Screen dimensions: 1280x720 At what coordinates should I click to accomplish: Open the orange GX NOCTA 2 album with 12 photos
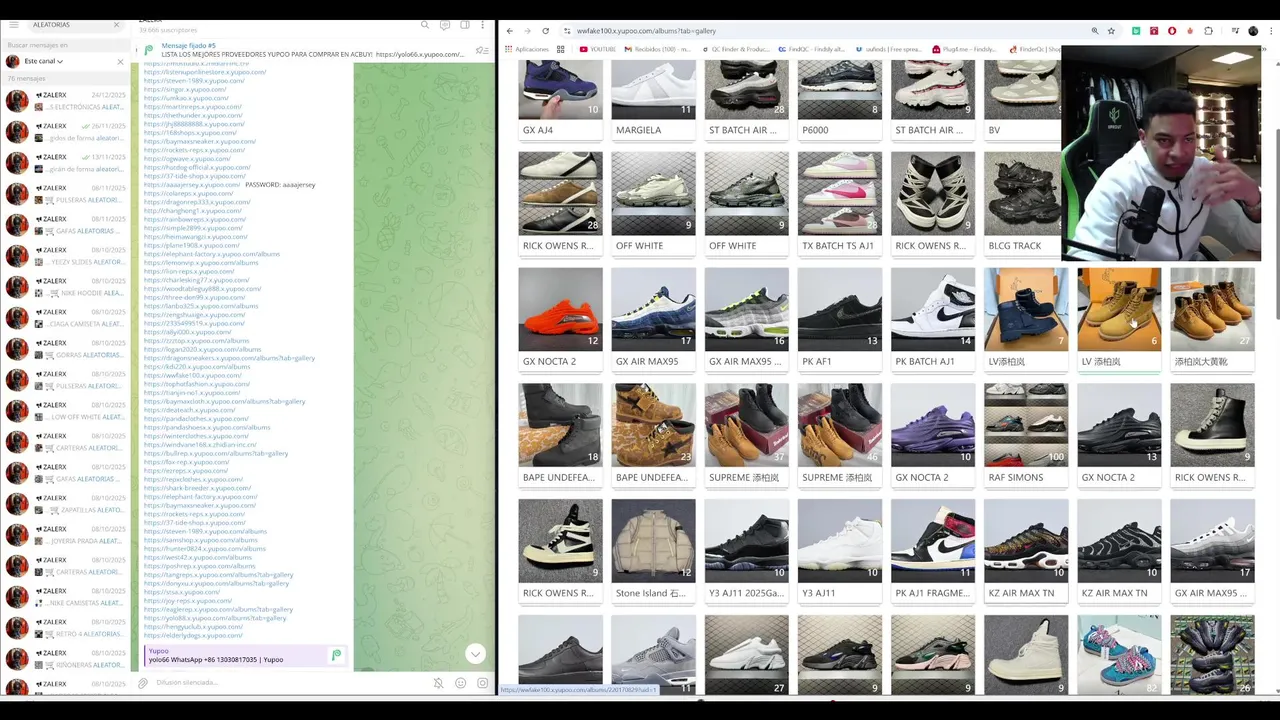560,320
